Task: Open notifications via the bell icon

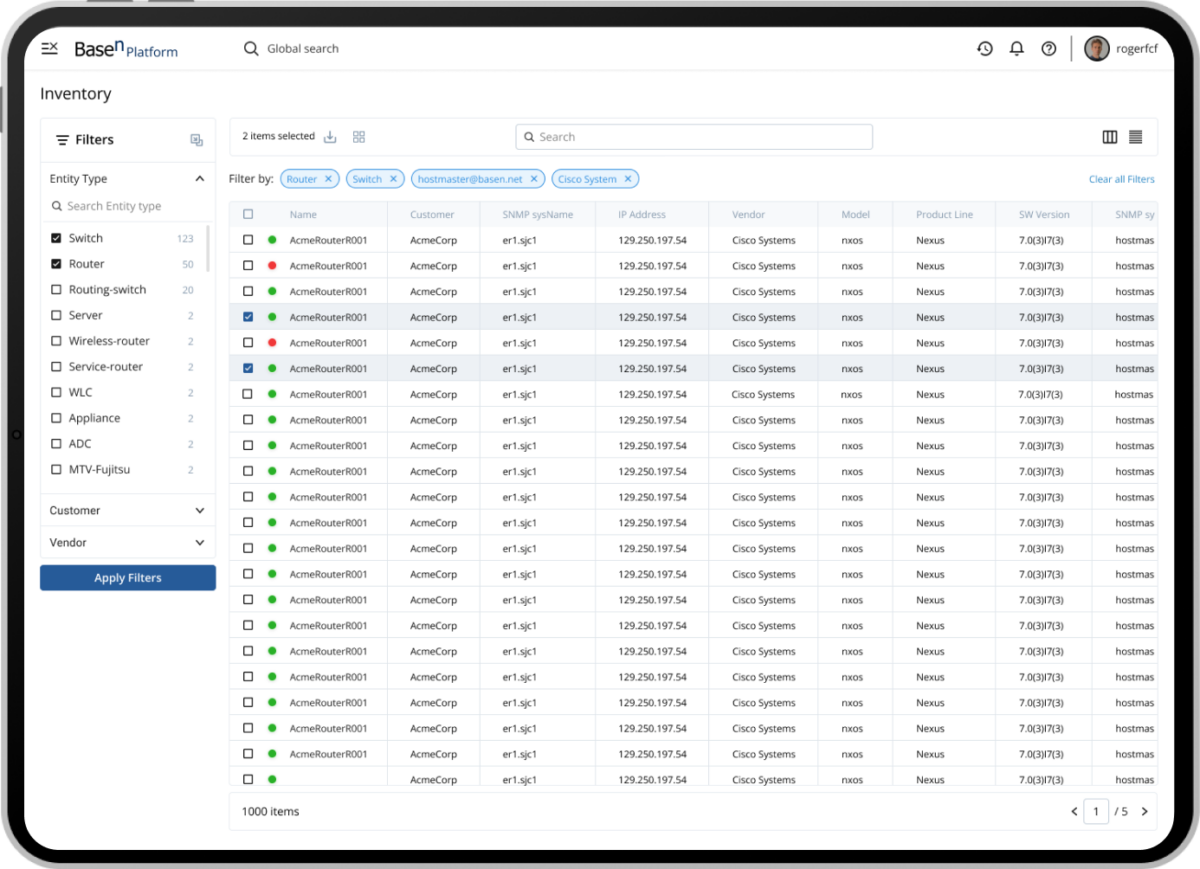Action: (1017, 48)
